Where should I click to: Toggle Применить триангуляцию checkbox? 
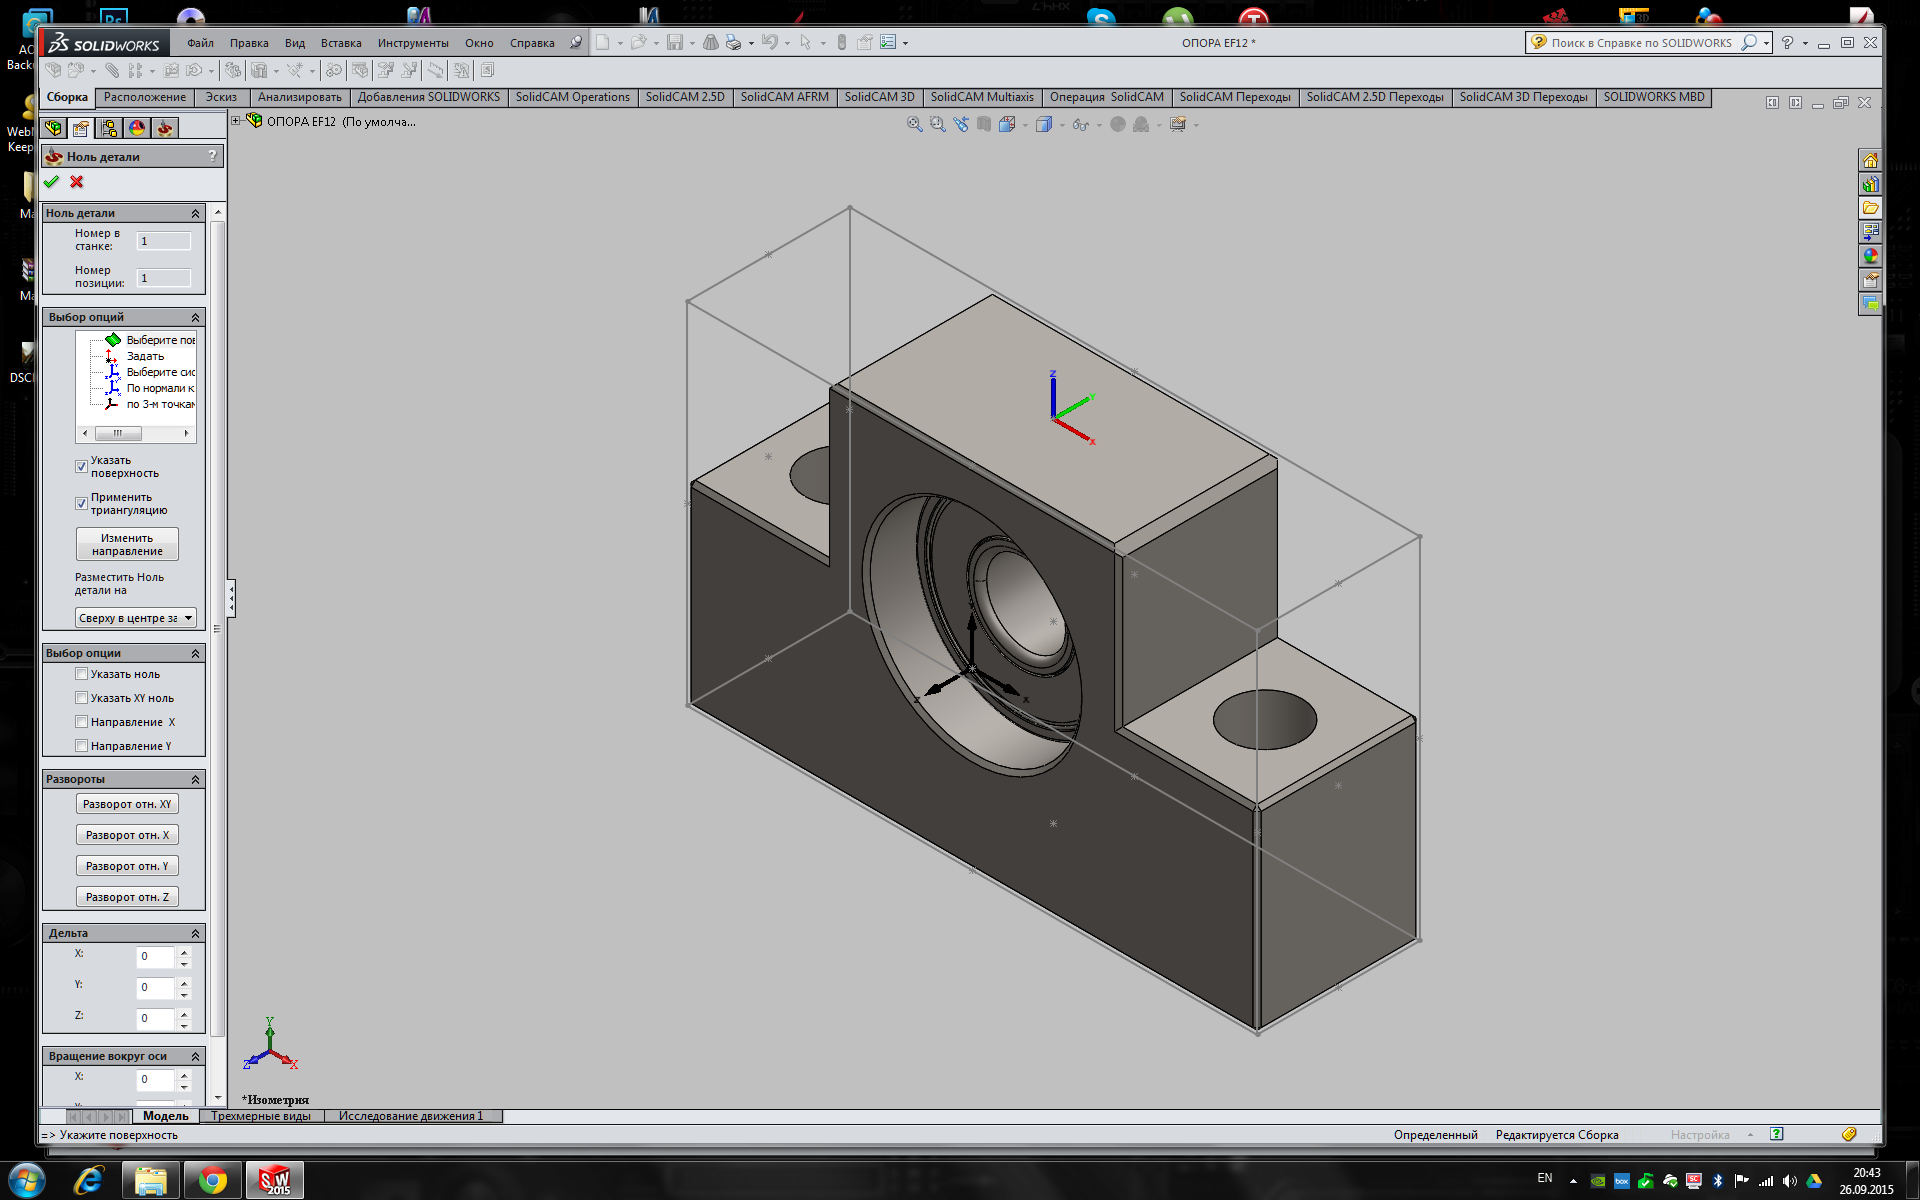tap(82, 504)
